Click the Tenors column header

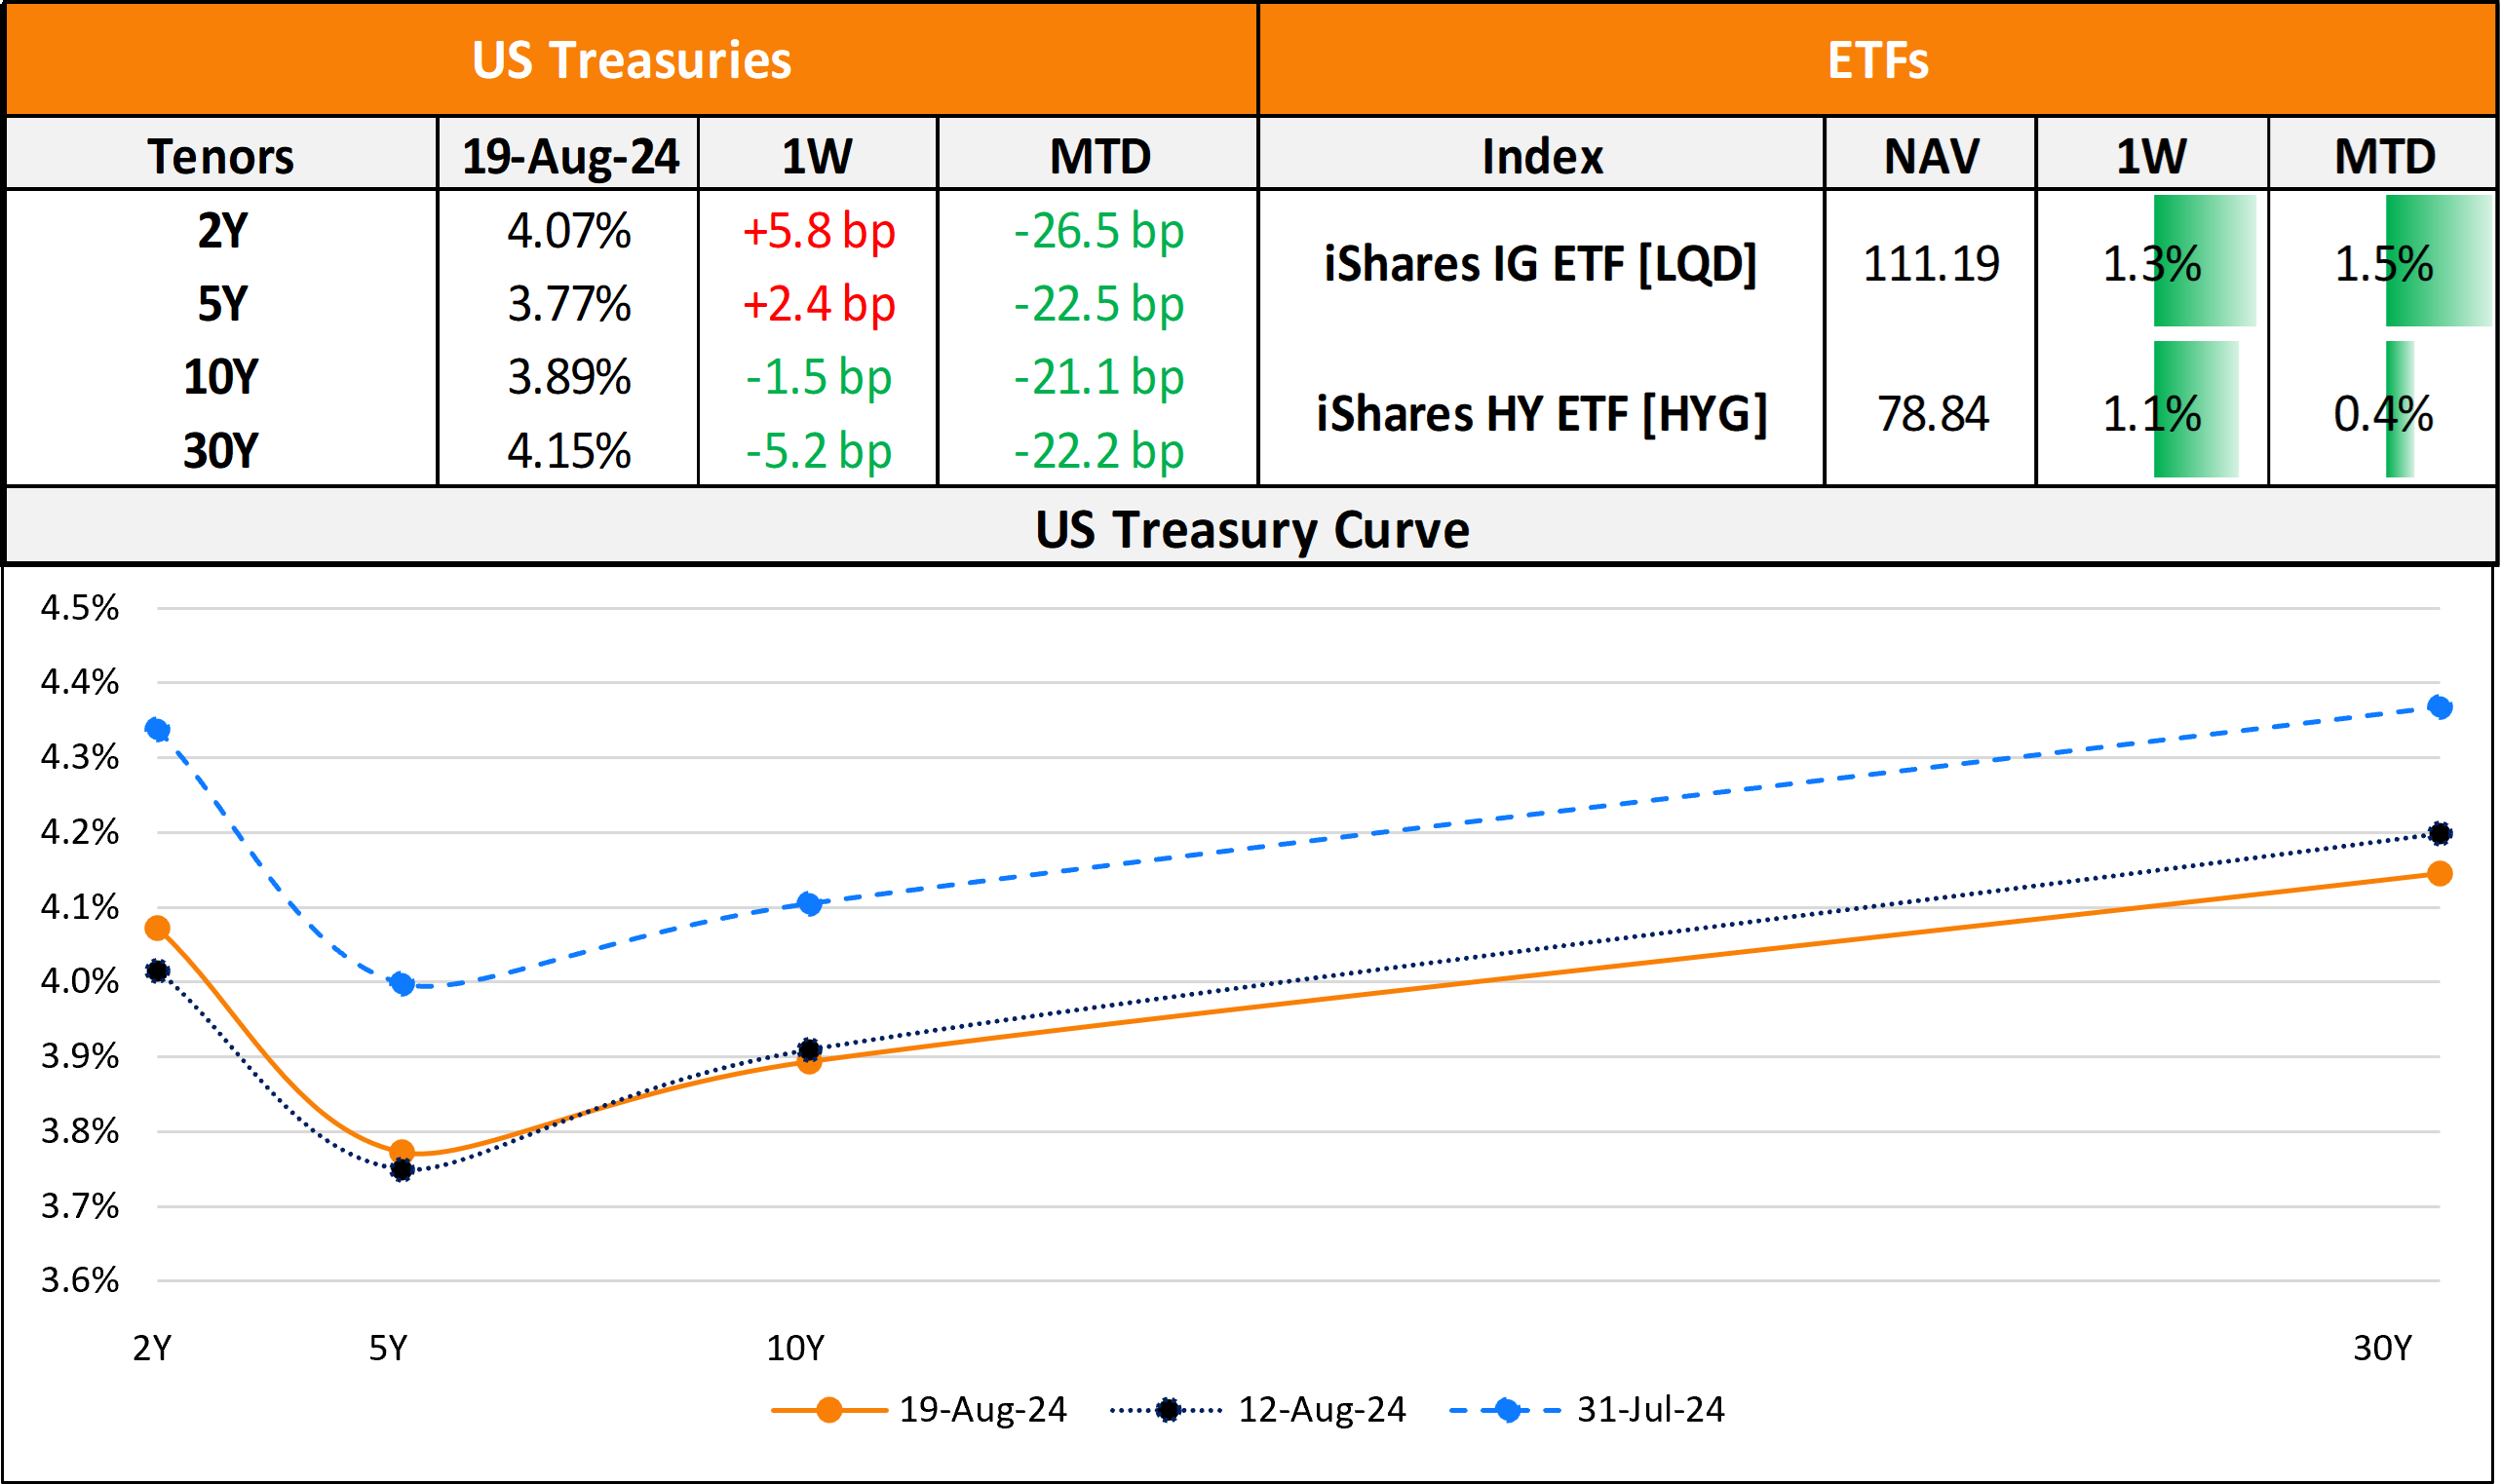[221, 156]
